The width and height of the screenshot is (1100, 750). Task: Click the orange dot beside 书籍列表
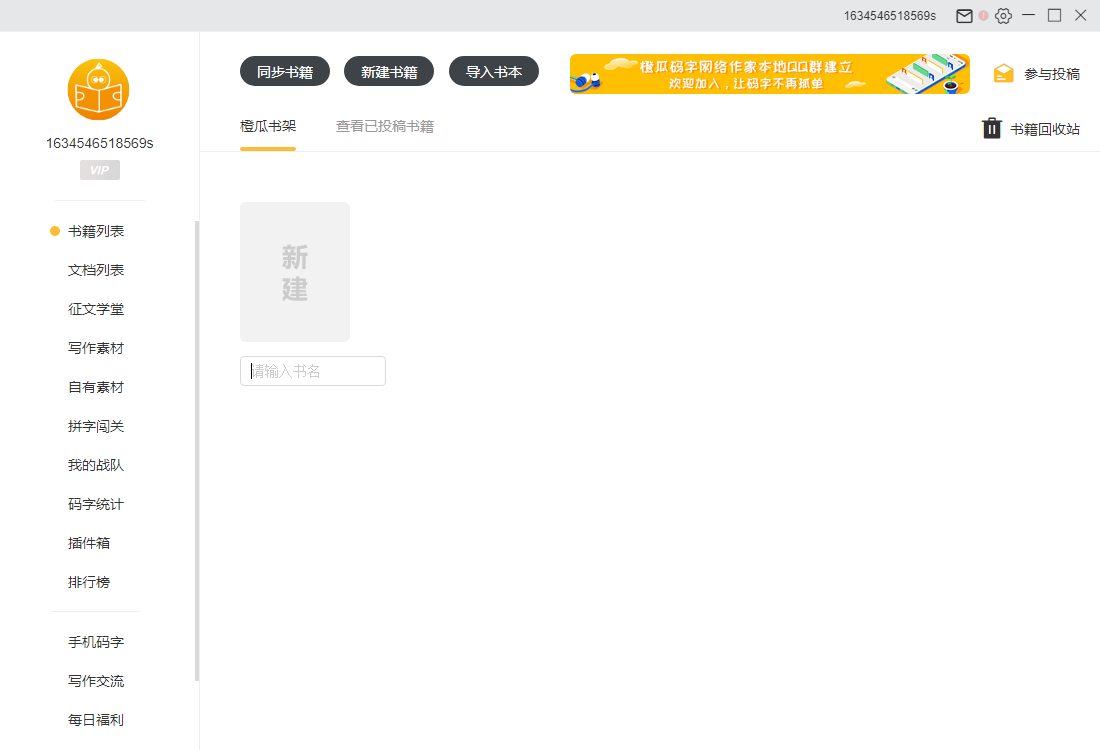click(53, 230)
